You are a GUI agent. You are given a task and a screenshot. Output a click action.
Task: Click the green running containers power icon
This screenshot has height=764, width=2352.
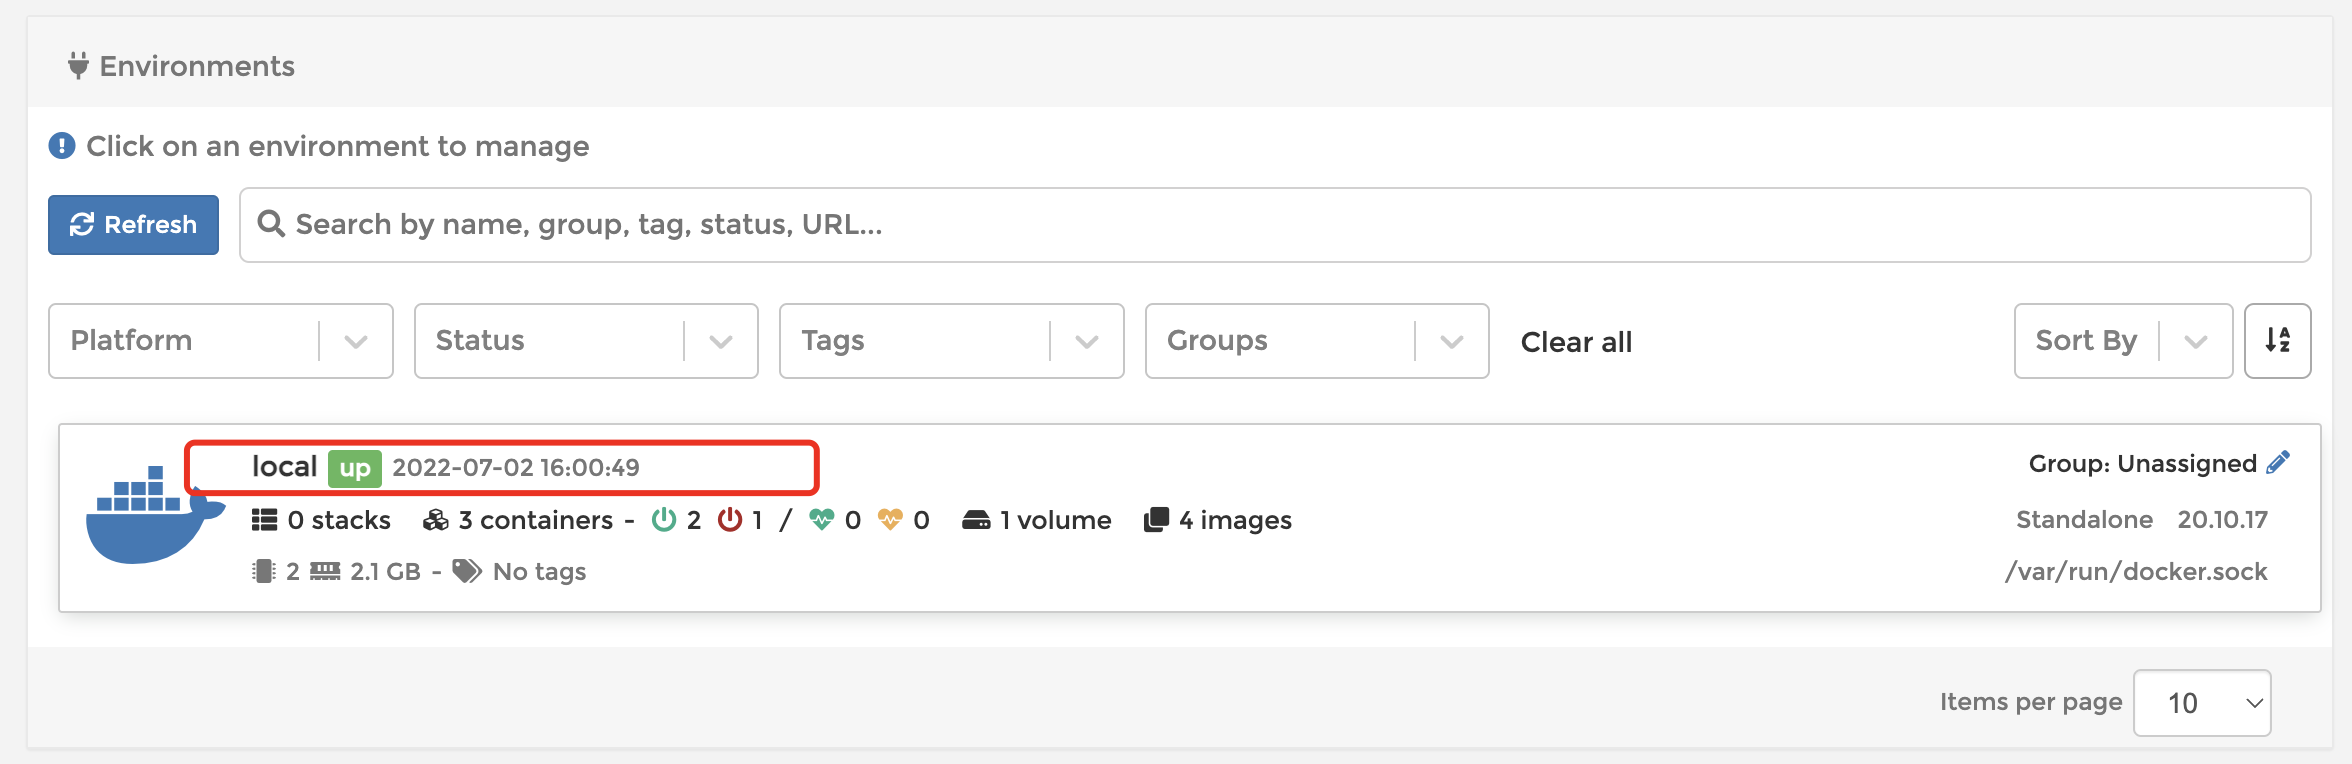[x=663, y=520]
